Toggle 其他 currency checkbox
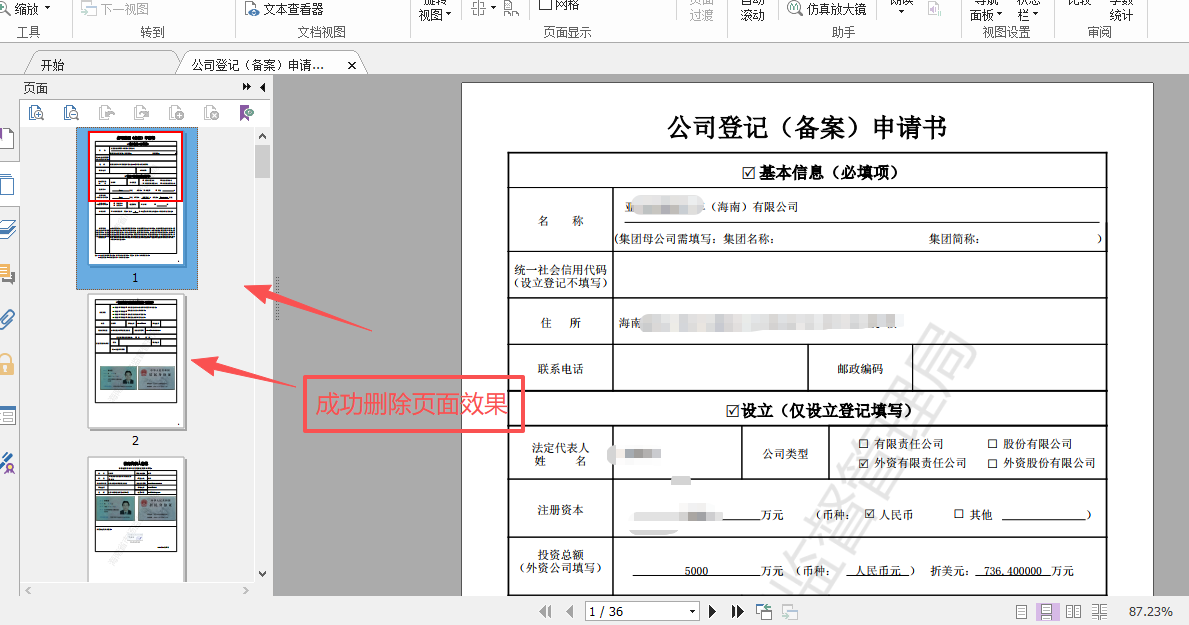This screenshot has width=1189, height=625. [x=958, y=514]
